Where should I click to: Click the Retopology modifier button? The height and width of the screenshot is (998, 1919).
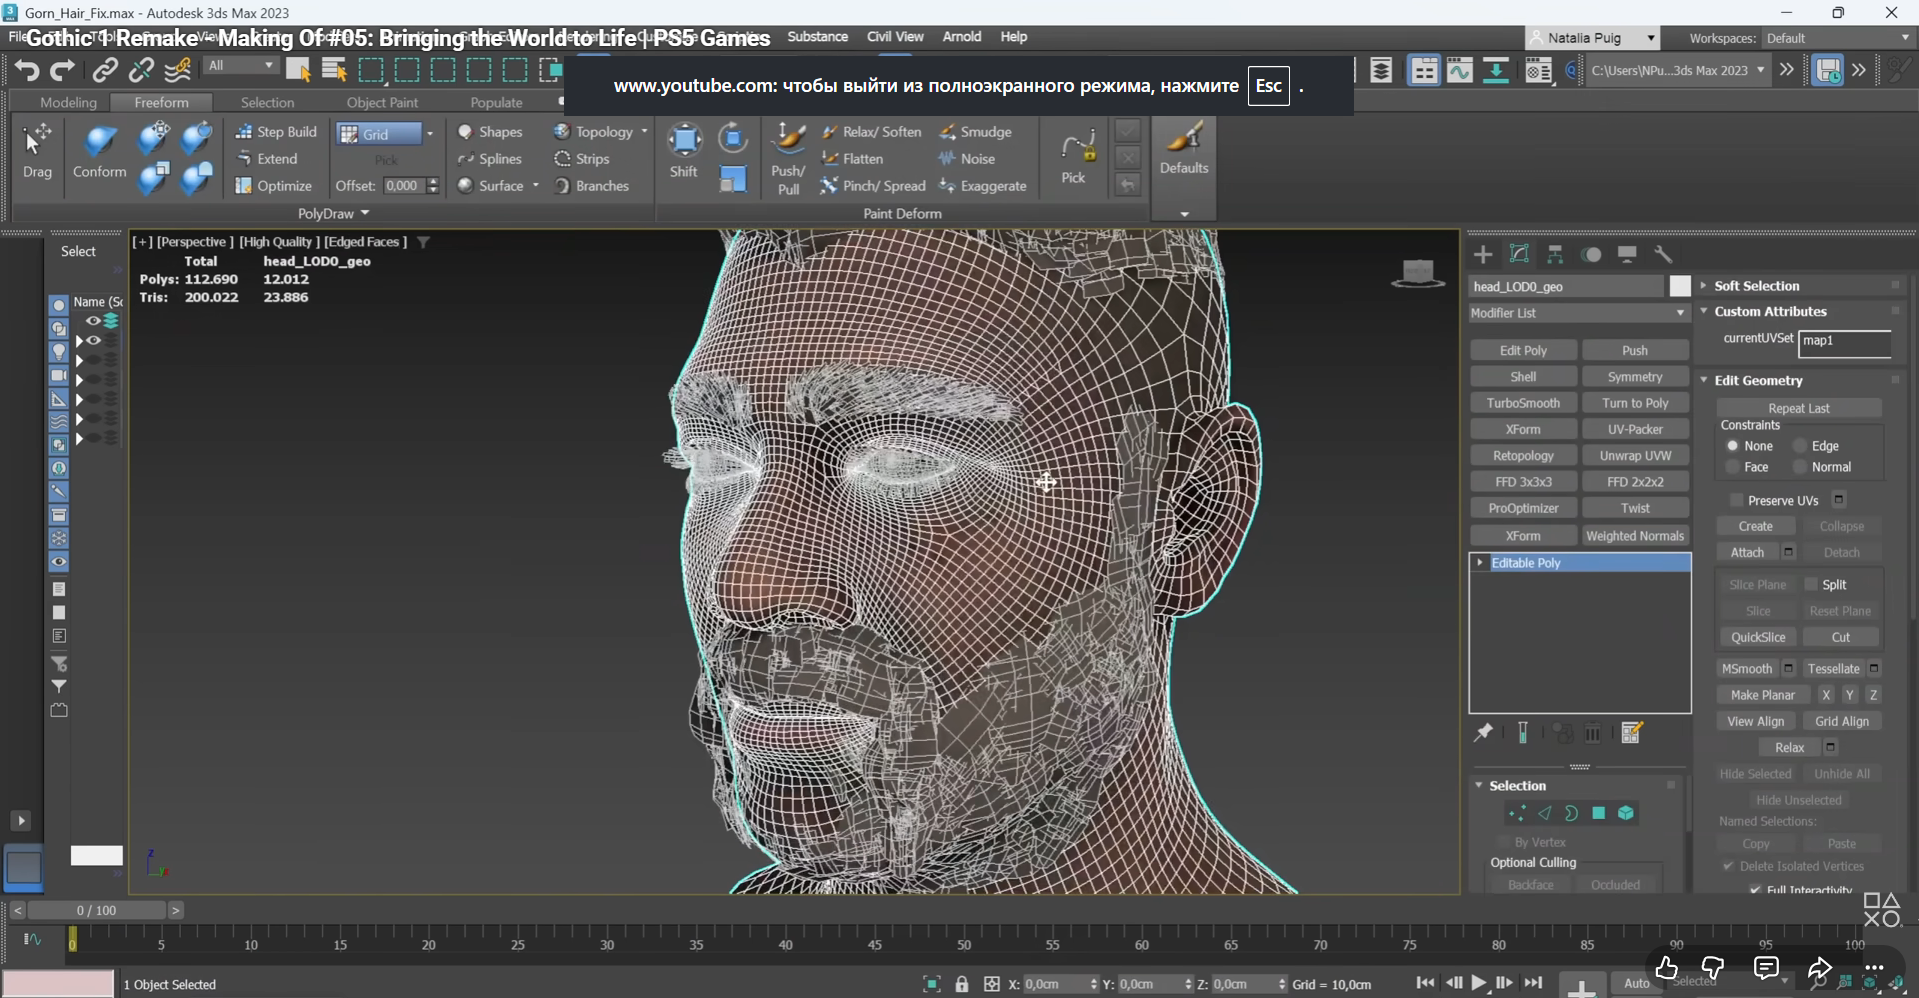[1523, 456]
